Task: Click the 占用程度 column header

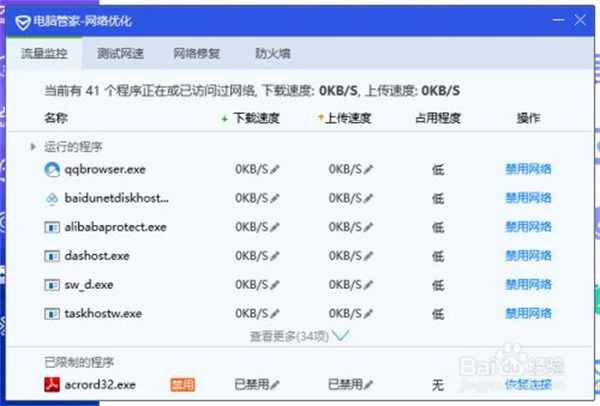Action: click(438, 118)
